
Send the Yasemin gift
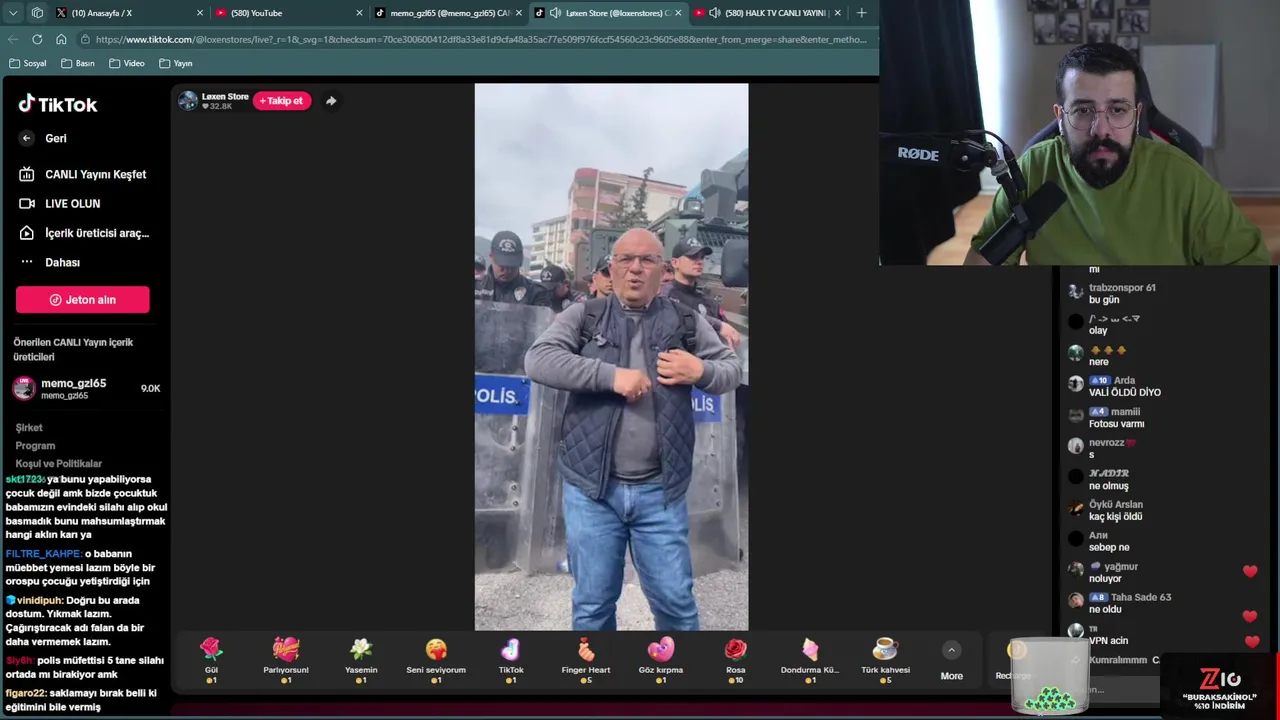pos(361,659)
